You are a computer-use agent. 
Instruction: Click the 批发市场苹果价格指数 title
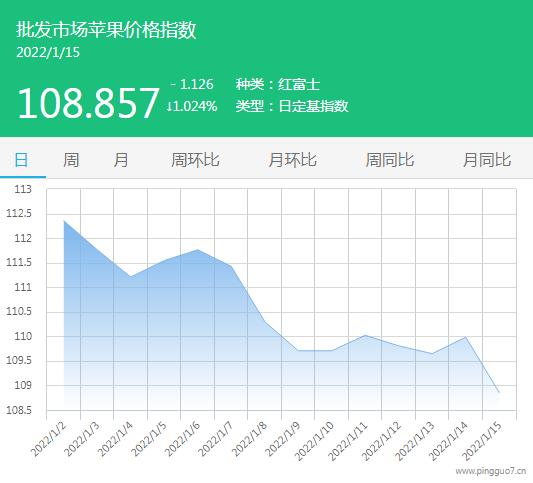click(x=106, y=30)
